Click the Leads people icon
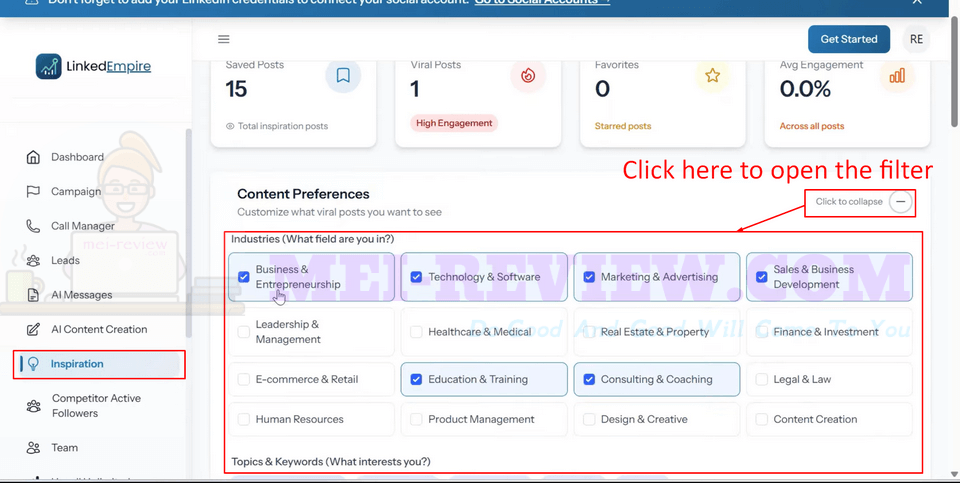This screenshot has height=483, width=960. click(x=33, y=261)
